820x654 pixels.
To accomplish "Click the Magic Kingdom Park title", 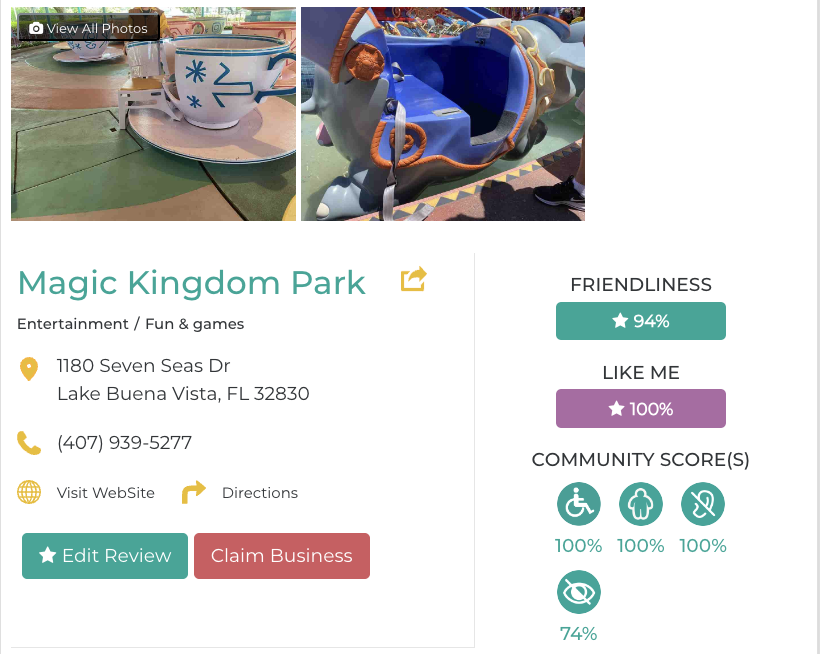I will click(x=191, y=283).
